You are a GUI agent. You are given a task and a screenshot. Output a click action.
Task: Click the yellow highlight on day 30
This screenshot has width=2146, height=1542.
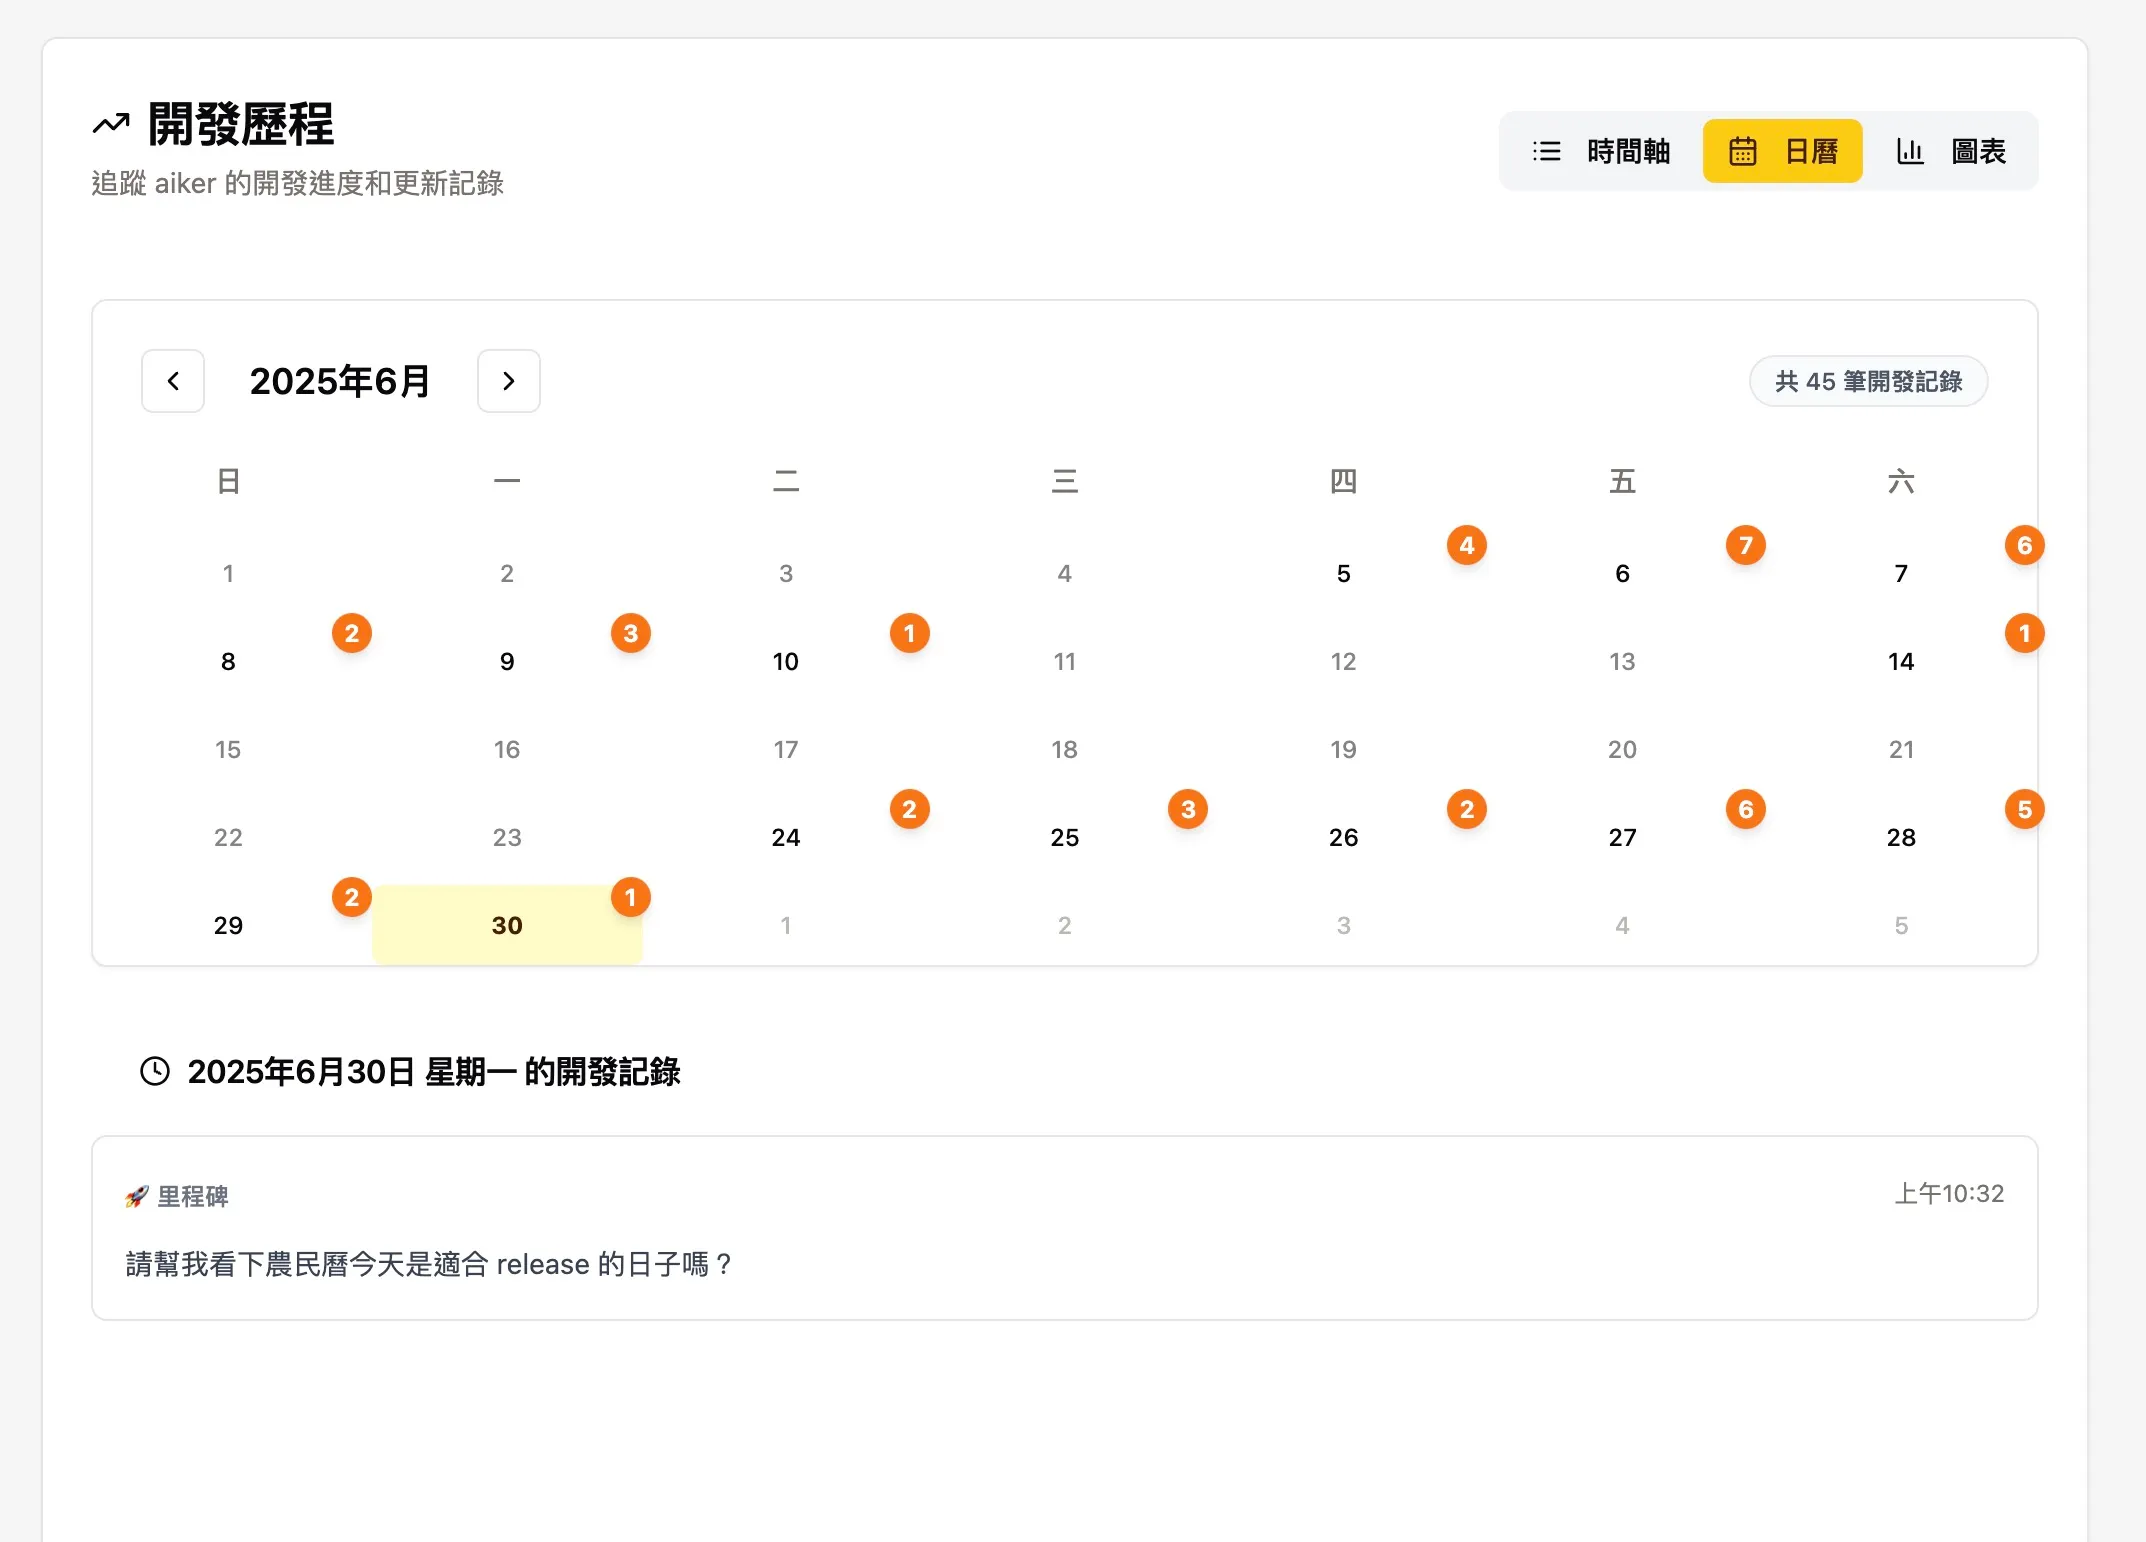(507, 925)
